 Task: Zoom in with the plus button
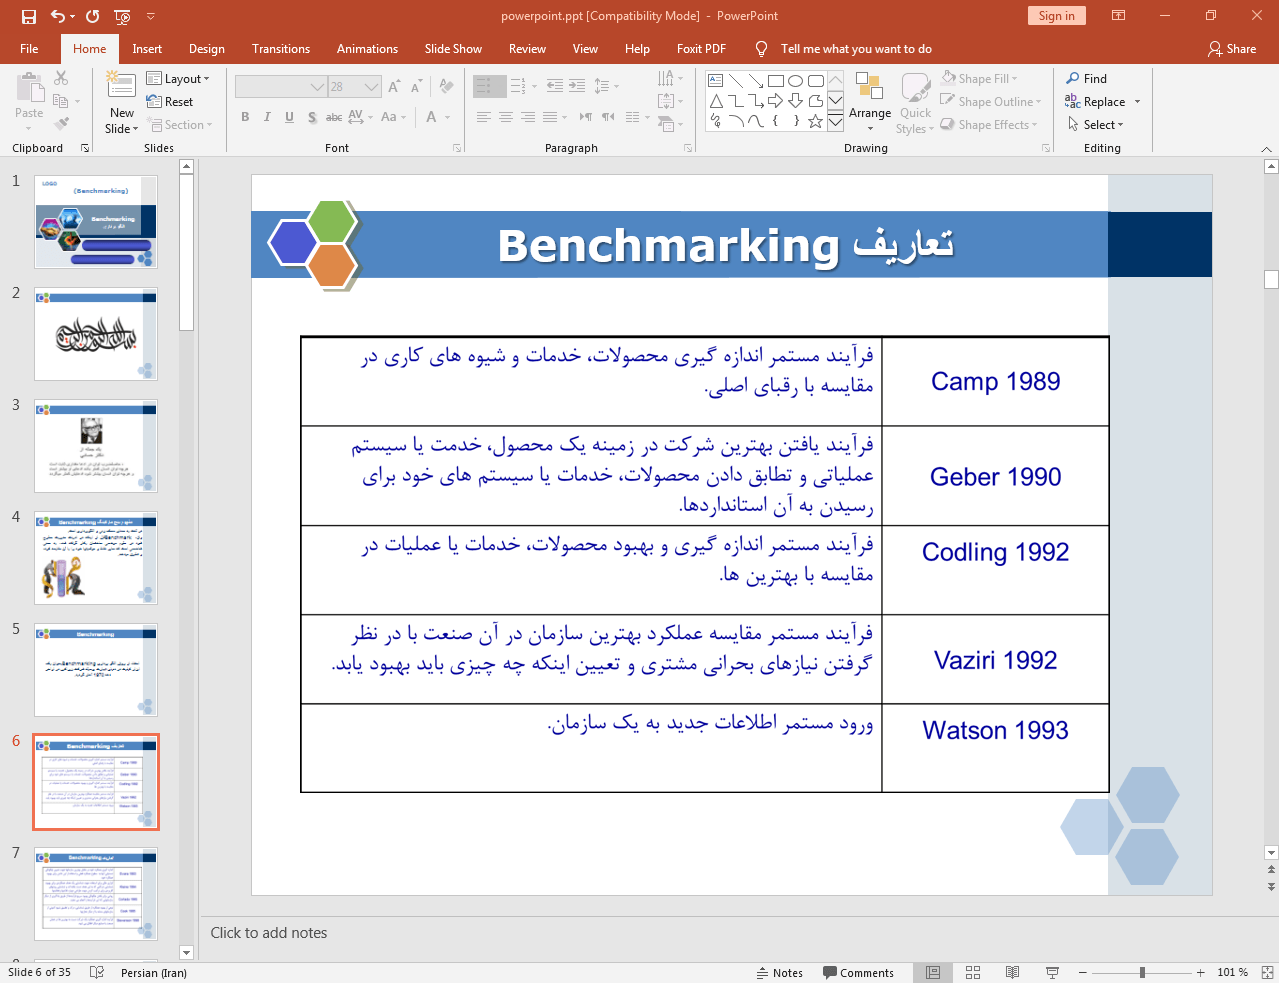tap(1200, 972)
